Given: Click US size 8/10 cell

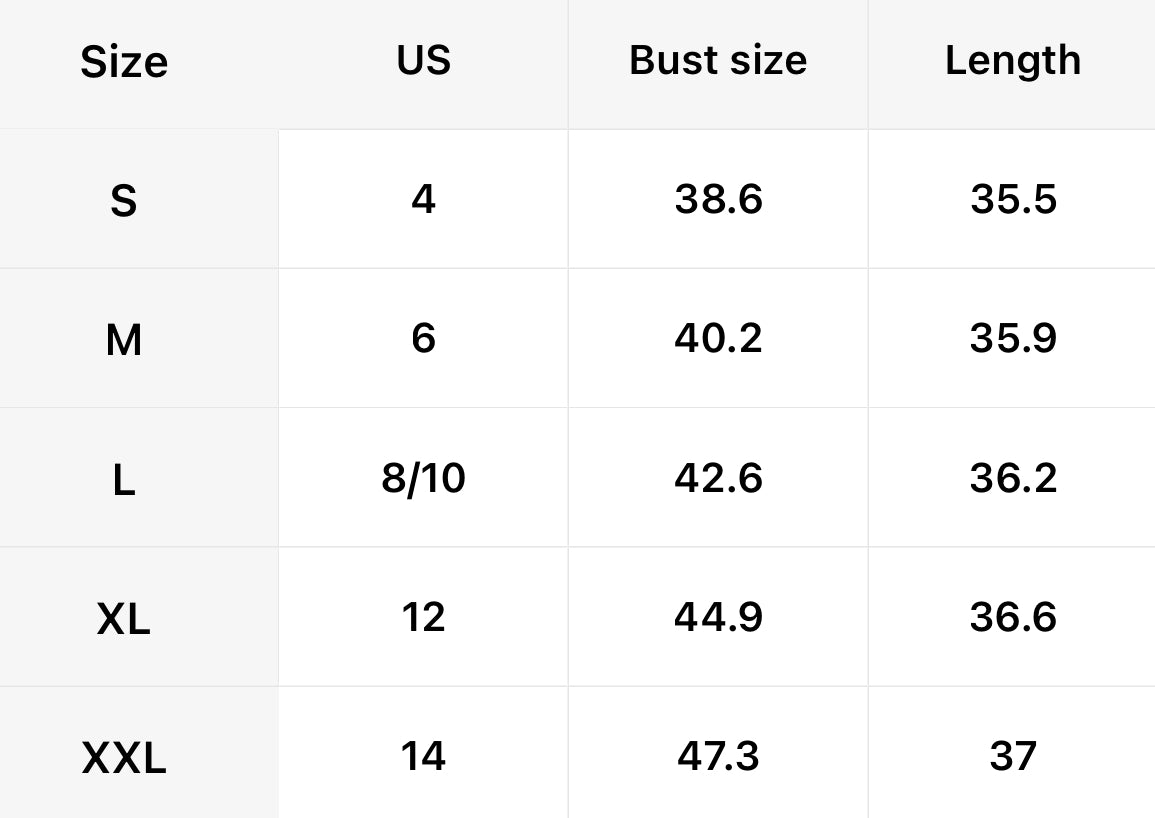Looking at the screenshot, I should [x=423, y=478].
